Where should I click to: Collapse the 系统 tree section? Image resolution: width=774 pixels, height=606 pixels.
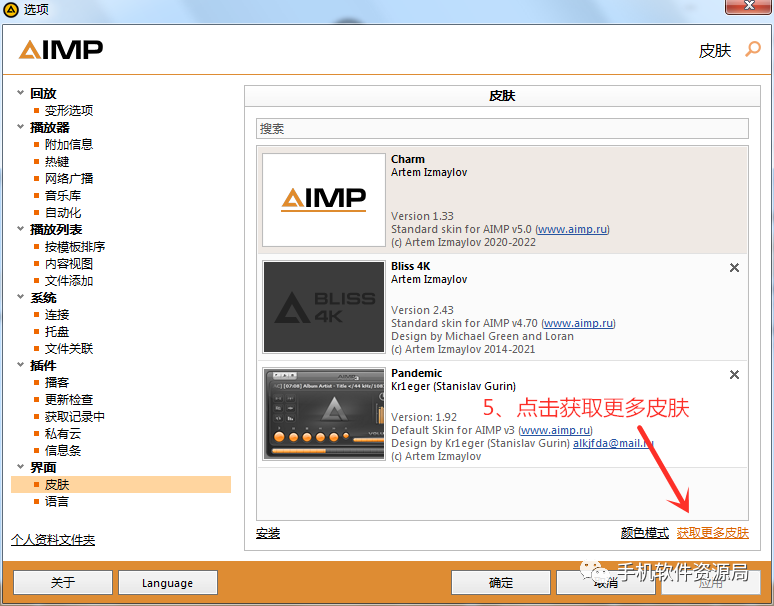20,297
